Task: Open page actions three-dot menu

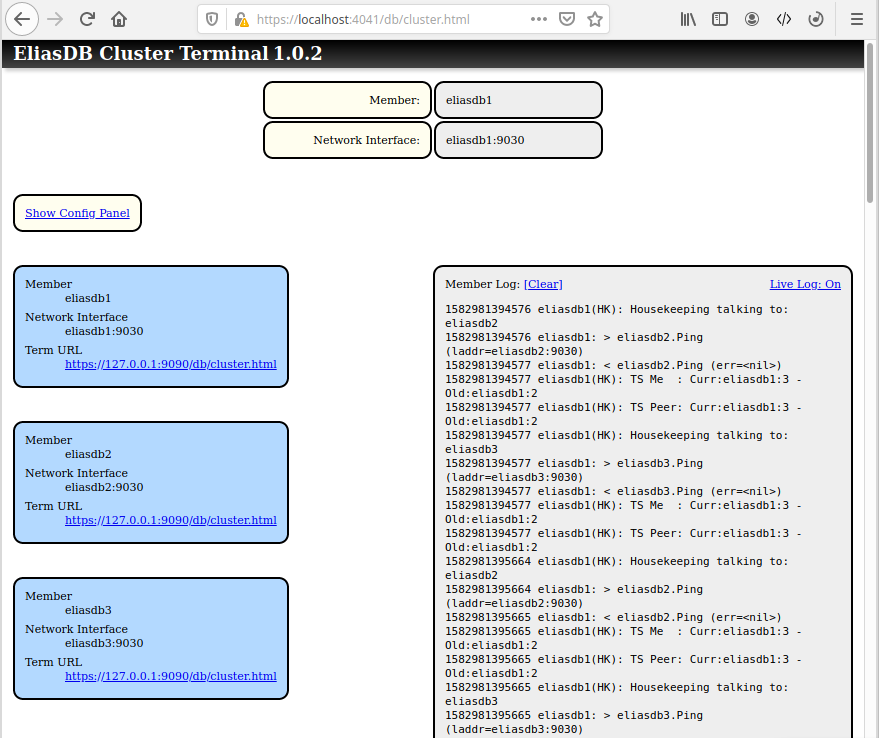Action: click(539, 19)
